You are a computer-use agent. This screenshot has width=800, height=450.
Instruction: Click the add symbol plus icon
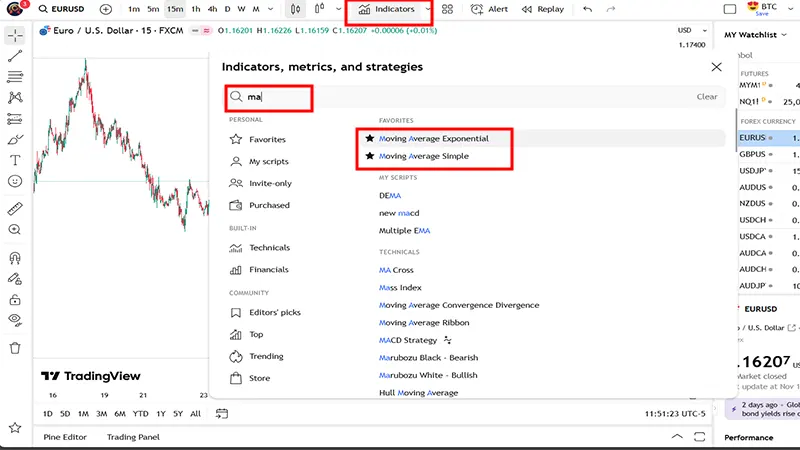click(x=106, y=9)
